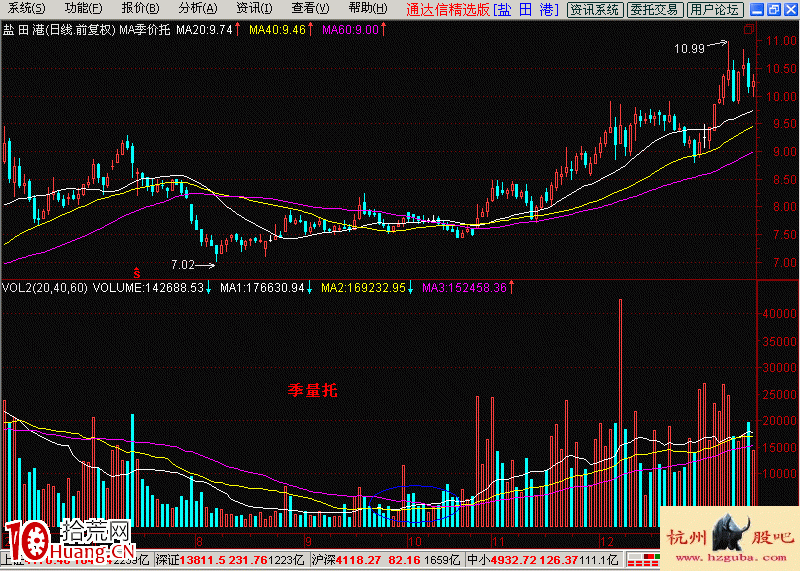Click the 10.00 price axis label
Screen dimensions: 800x571
[781, 96]
